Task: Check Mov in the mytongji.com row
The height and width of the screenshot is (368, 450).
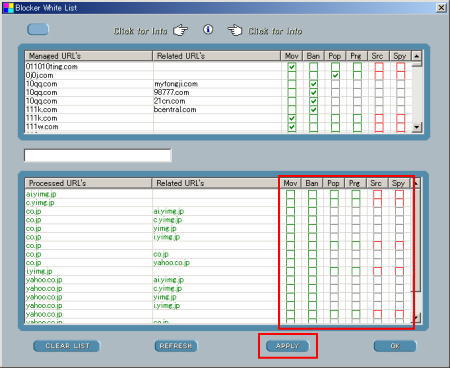Action: tap(292, 84)
